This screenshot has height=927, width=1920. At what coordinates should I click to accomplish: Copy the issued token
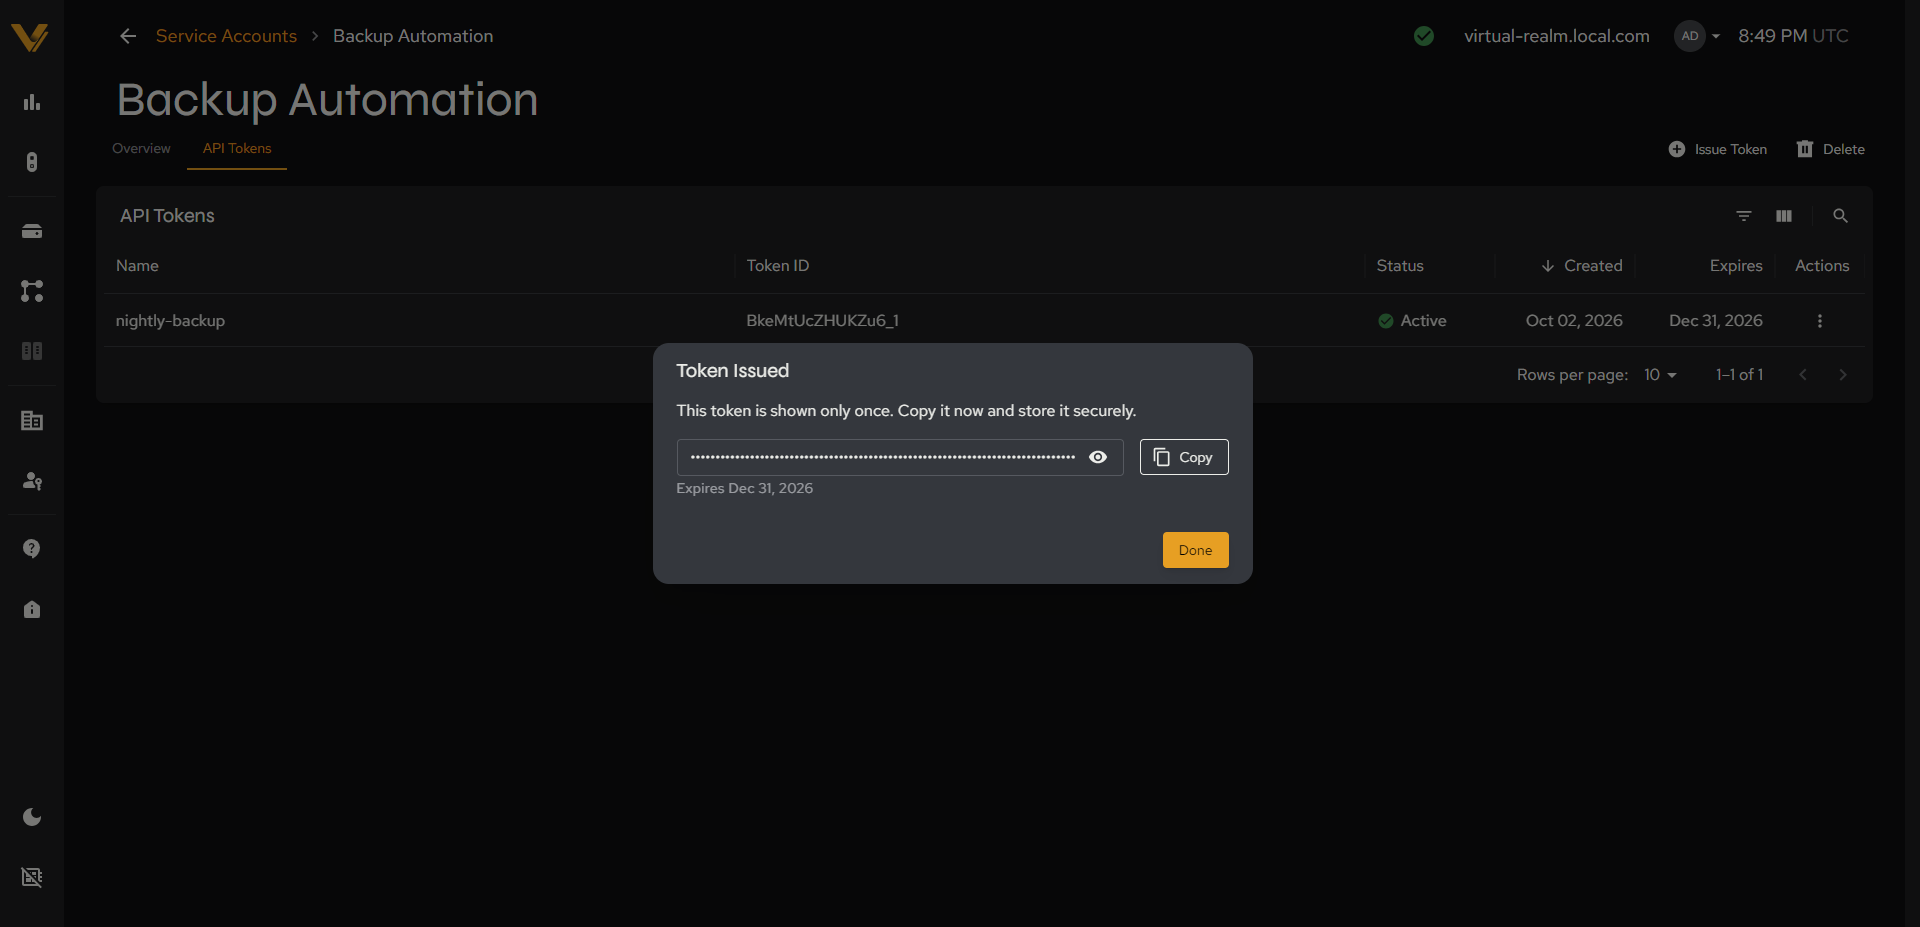click(1184, 457)
